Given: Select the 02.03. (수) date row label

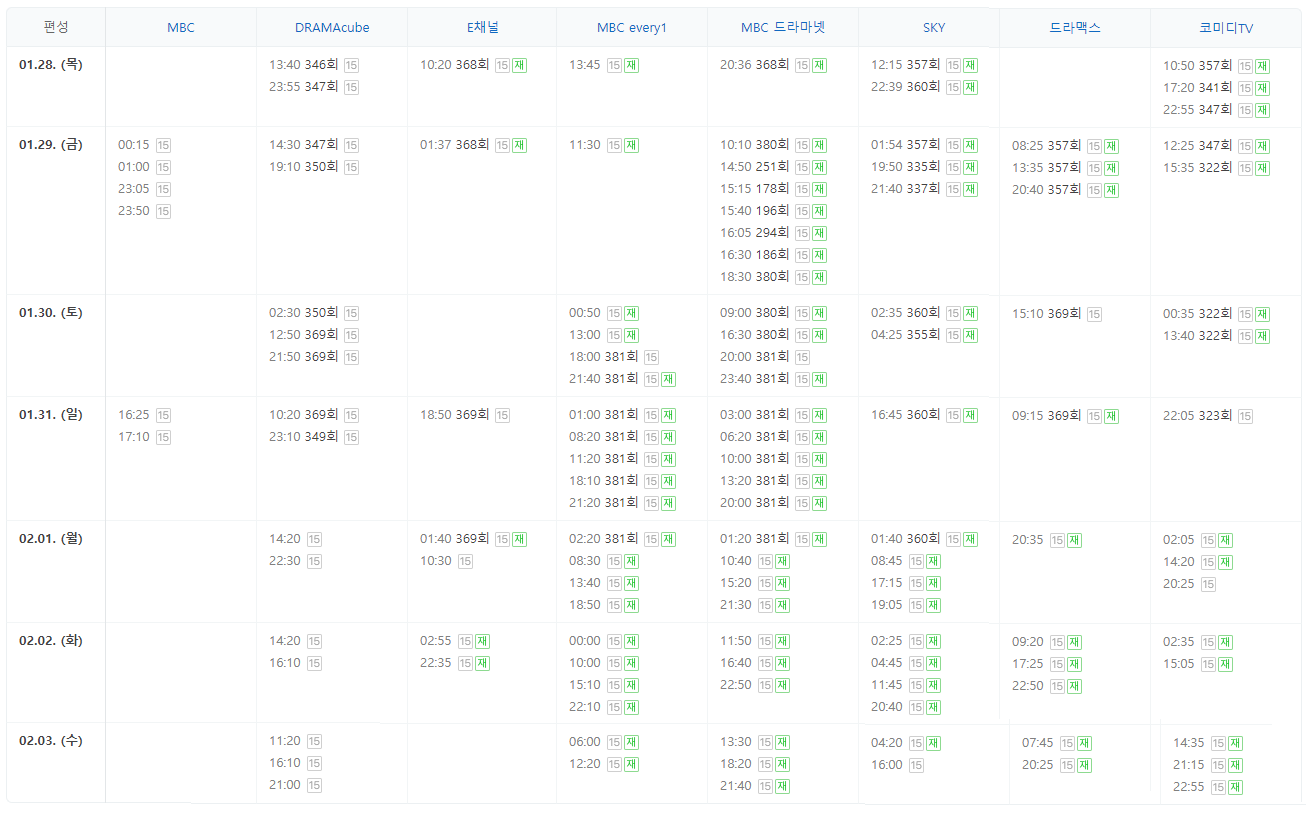Looking at the screenshot, I should click(51, 740).
